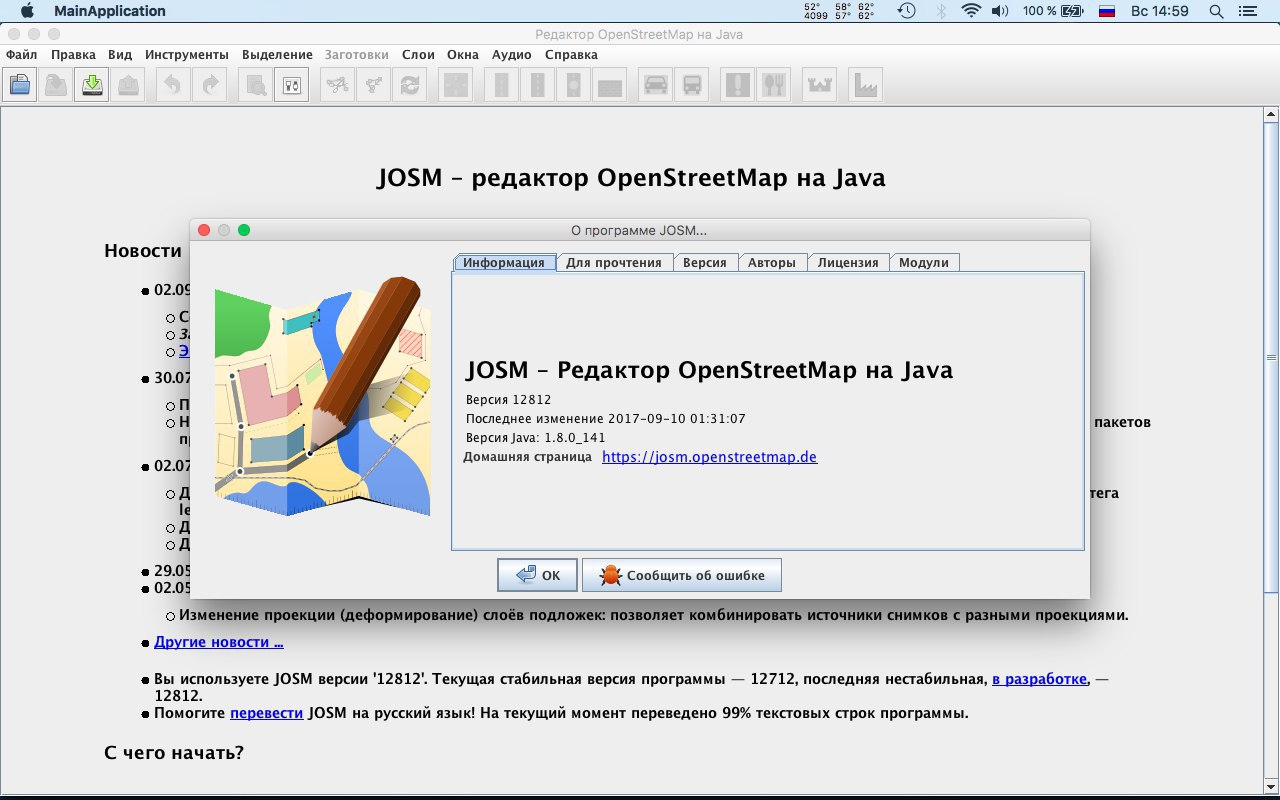Click the factory preset toolbar icon
This screenshot has height=800, width=1280.
865,85
